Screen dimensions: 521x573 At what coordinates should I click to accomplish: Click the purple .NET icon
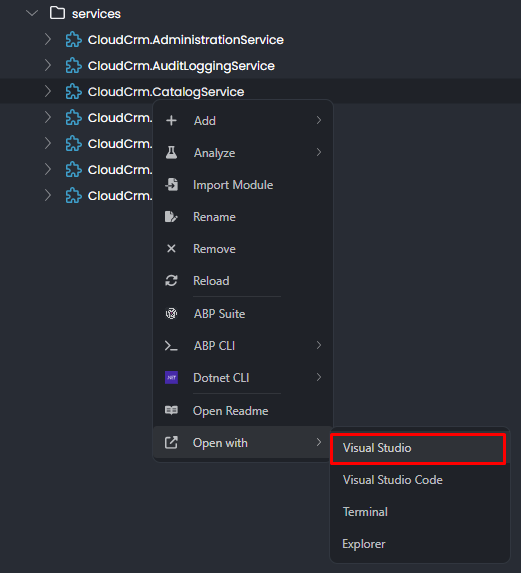click(171, 377)
